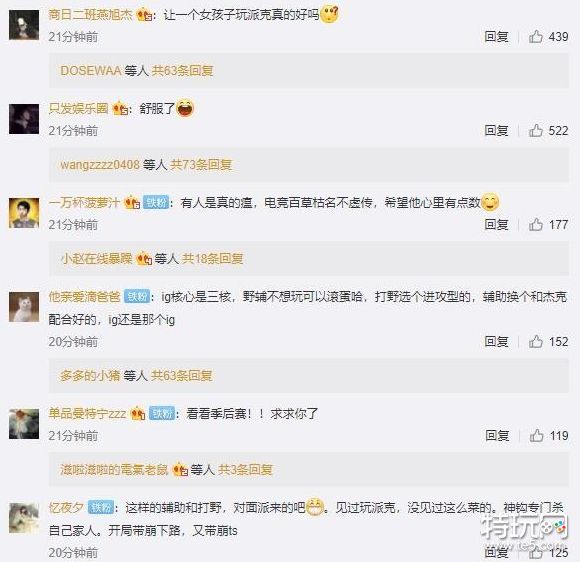
Task: Expand the 共18条回复 replies thread
Action: [212, 259]
